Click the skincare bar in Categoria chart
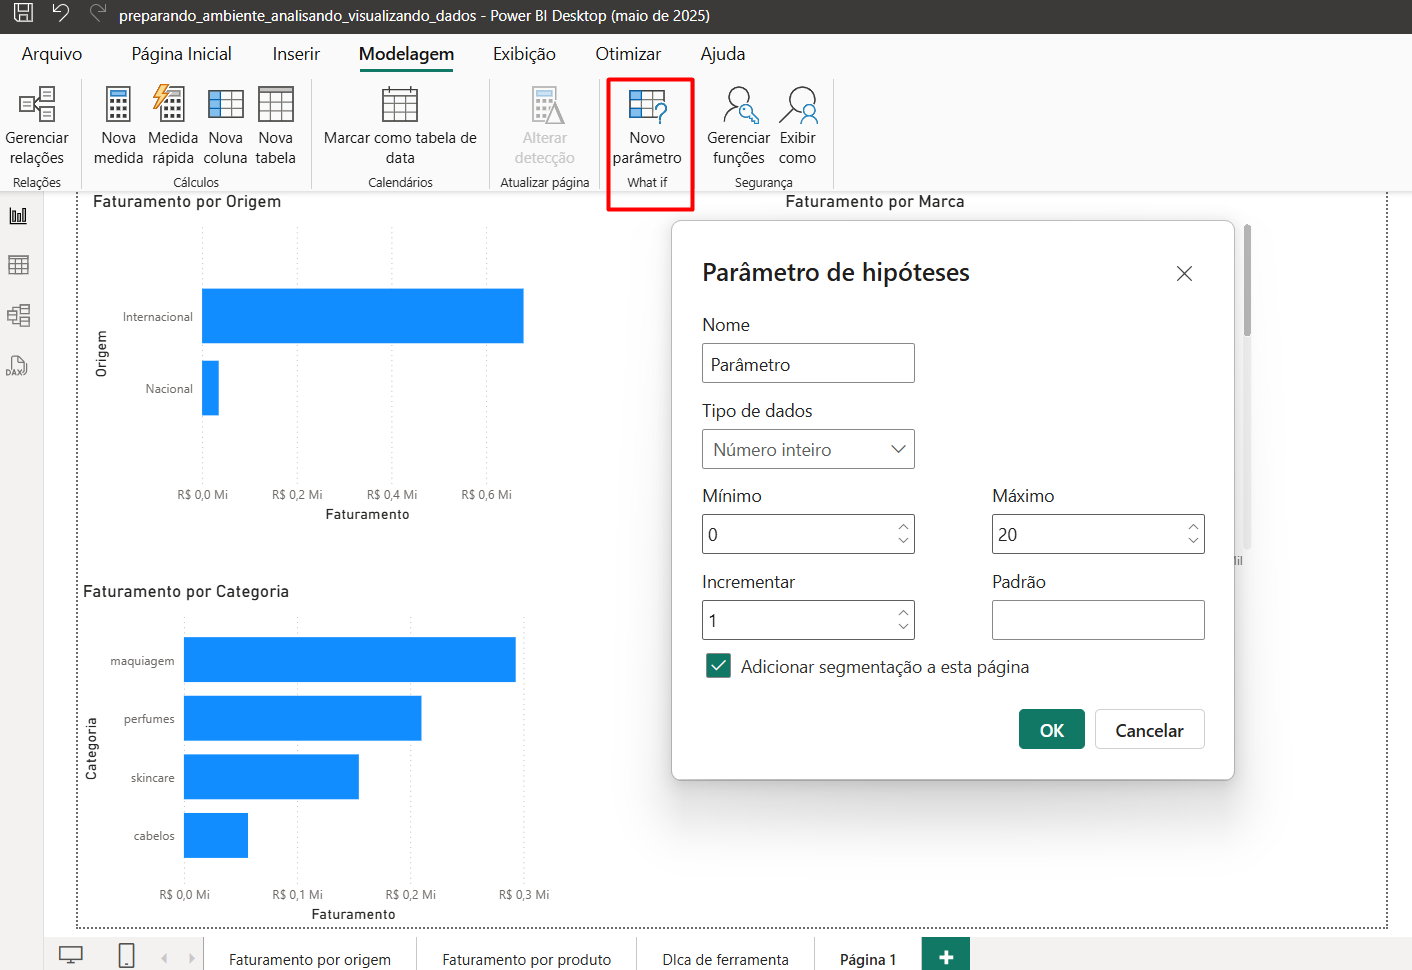 (271, 777)
